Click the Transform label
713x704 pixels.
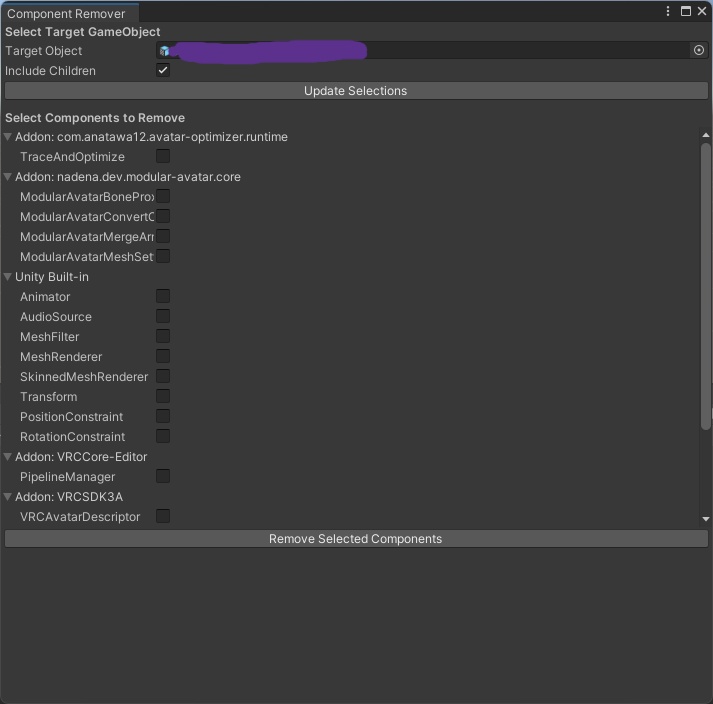(49, 397)
